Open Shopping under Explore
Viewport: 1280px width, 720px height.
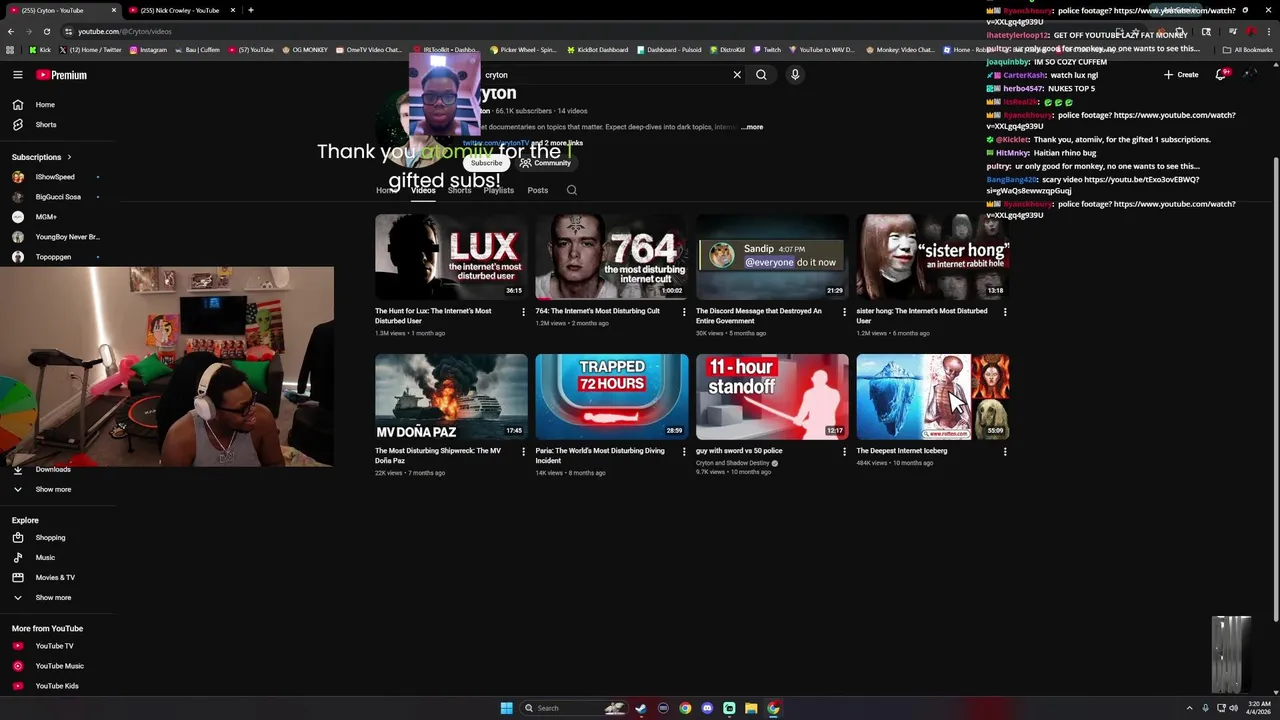click(50, 538)
